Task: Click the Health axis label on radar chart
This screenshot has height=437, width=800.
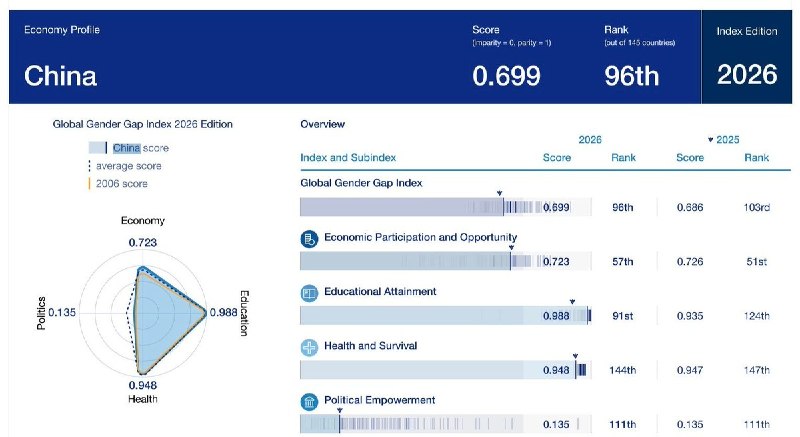Action: coord(143,399)
